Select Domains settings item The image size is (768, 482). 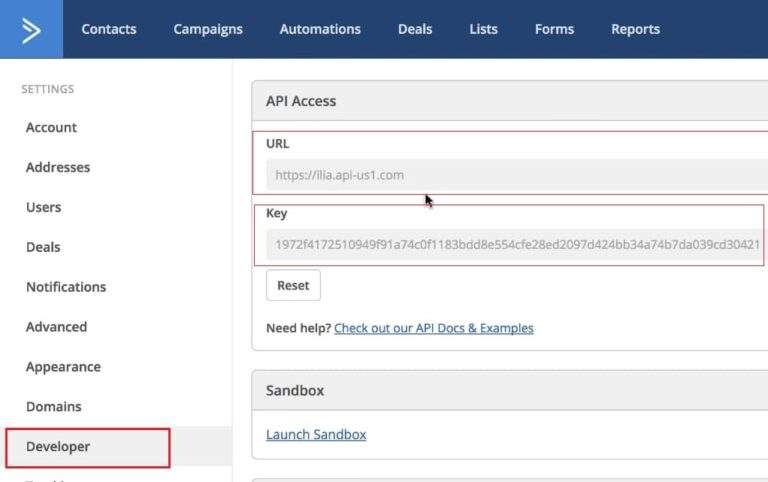point(54,407)
